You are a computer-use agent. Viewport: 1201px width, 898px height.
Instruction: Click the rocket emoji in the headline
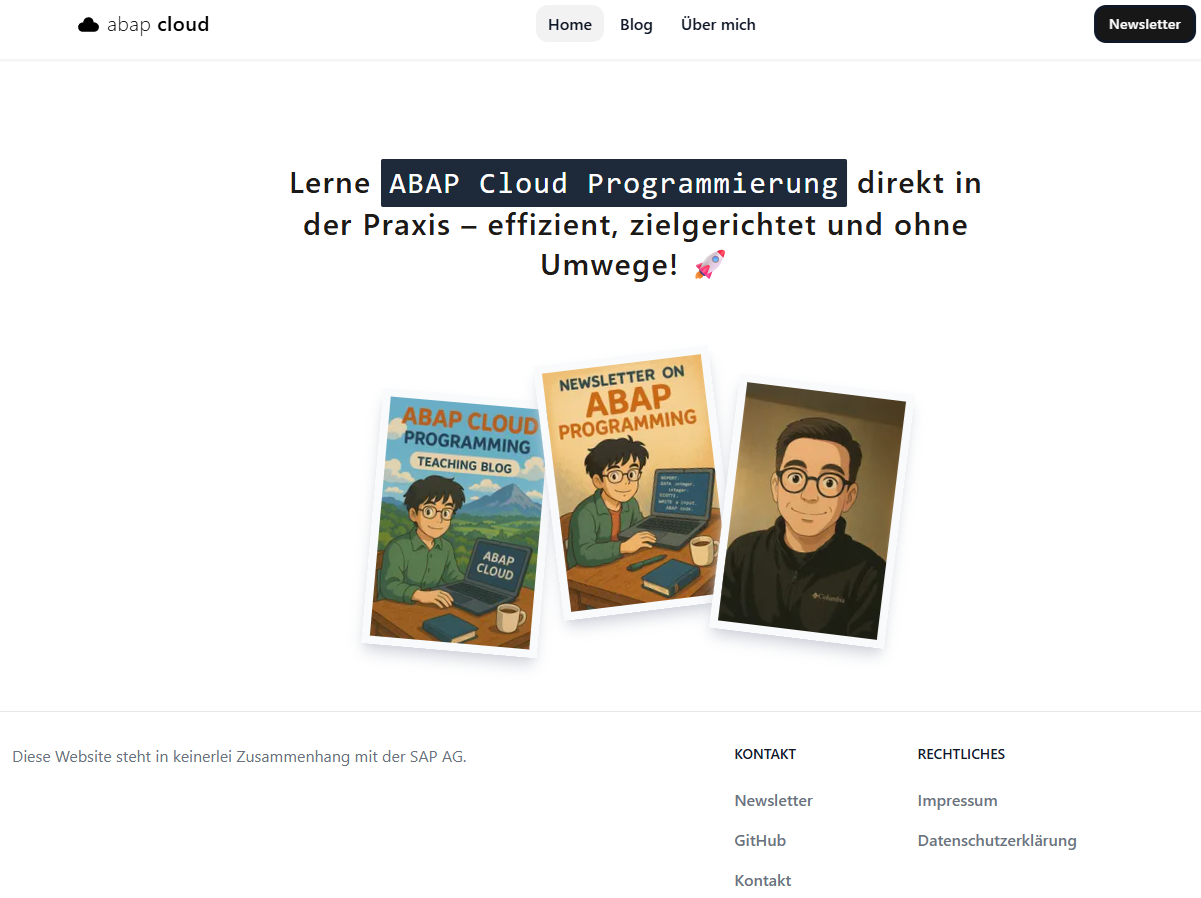click(x=709, y=265)
